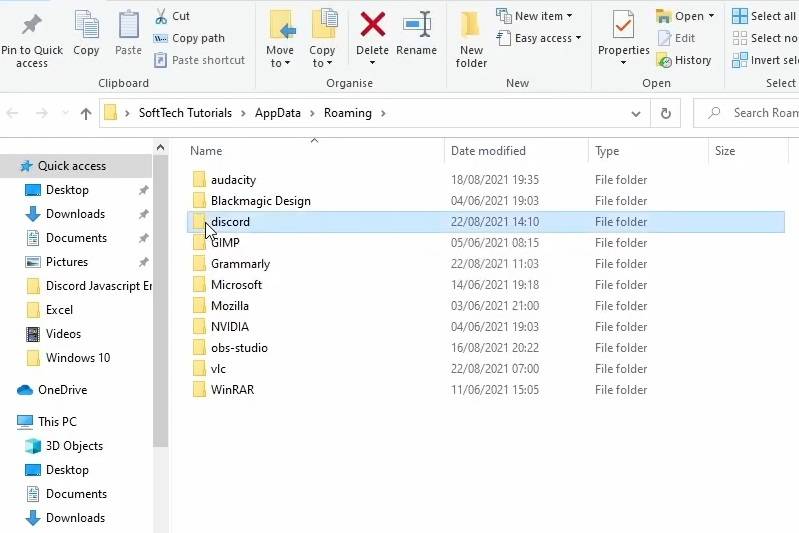Image resolution: width=799 pixels, height=533 pixels.
Task: Click Invert selection icon
Action: (740, 60)
